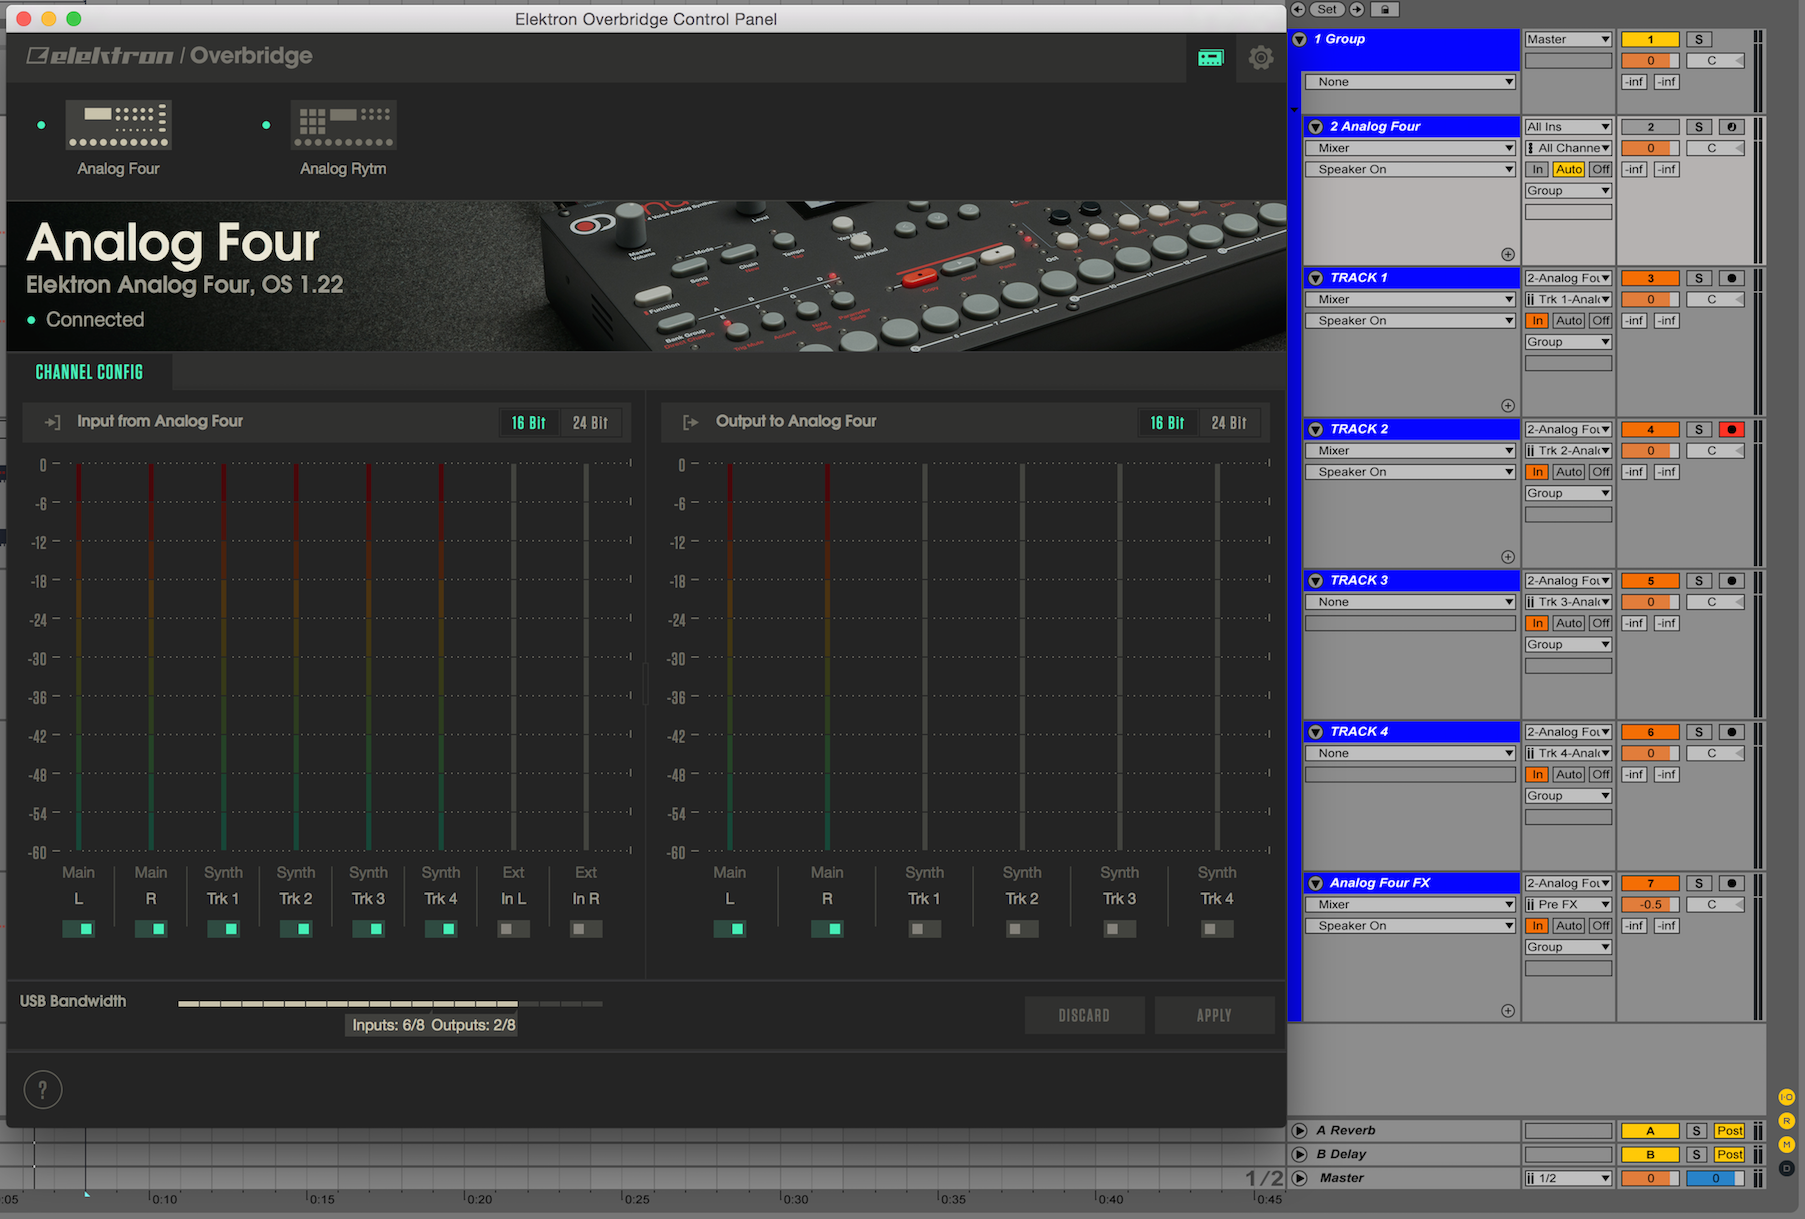Open the All Ins input dropdown
This screenshot has width=1805, height=1219.
point(1568,127)
